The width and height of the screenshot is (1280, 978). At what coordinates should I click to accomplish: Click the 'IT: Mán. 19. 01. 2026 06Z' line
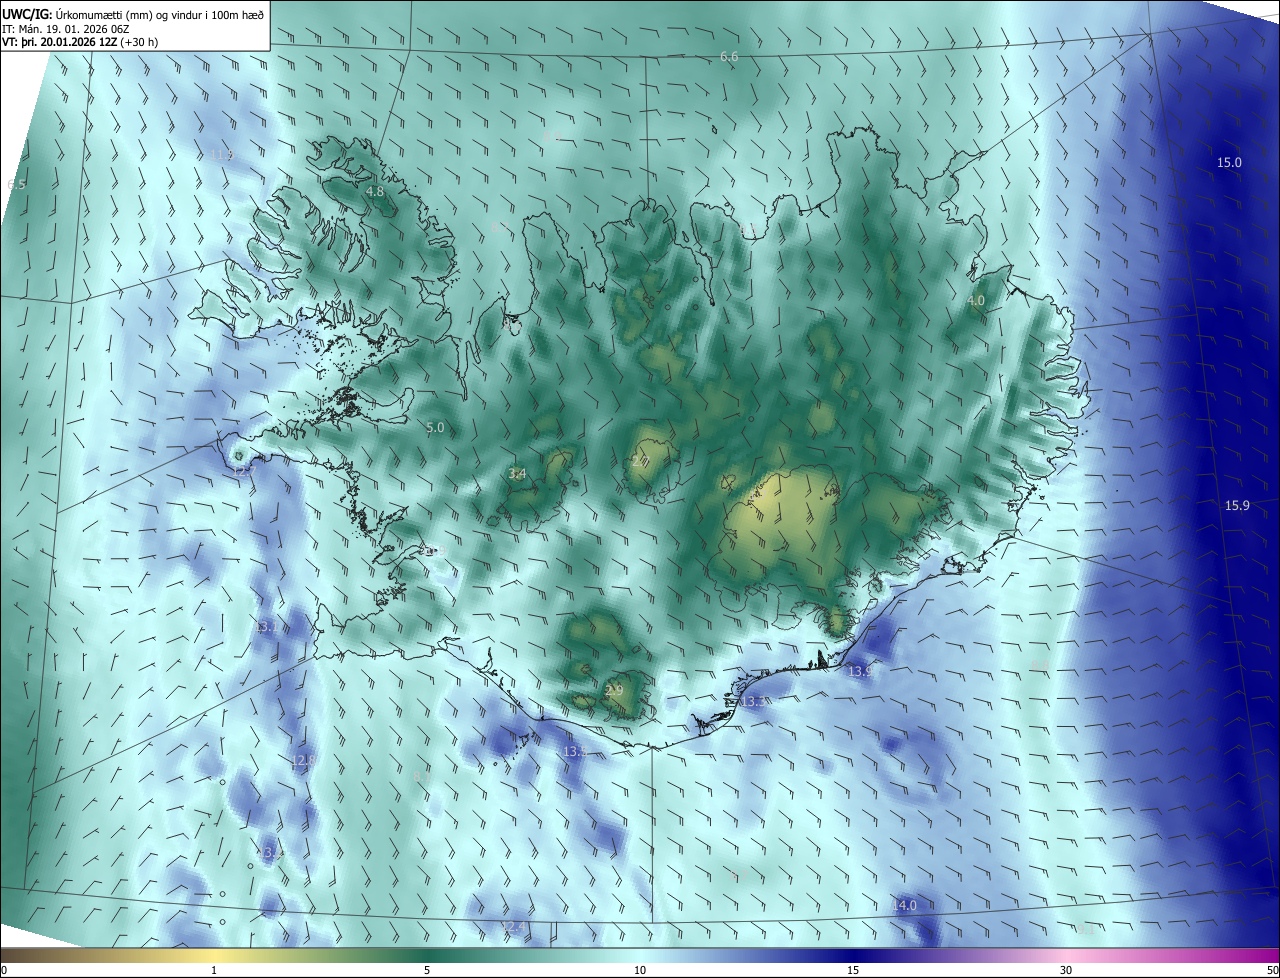(x=65, y=28)
